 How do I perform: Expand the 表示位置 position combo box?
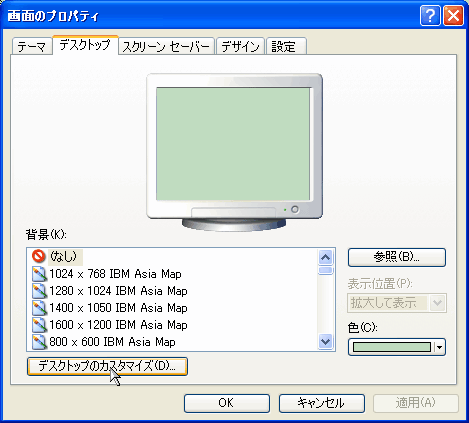point(437,303)
